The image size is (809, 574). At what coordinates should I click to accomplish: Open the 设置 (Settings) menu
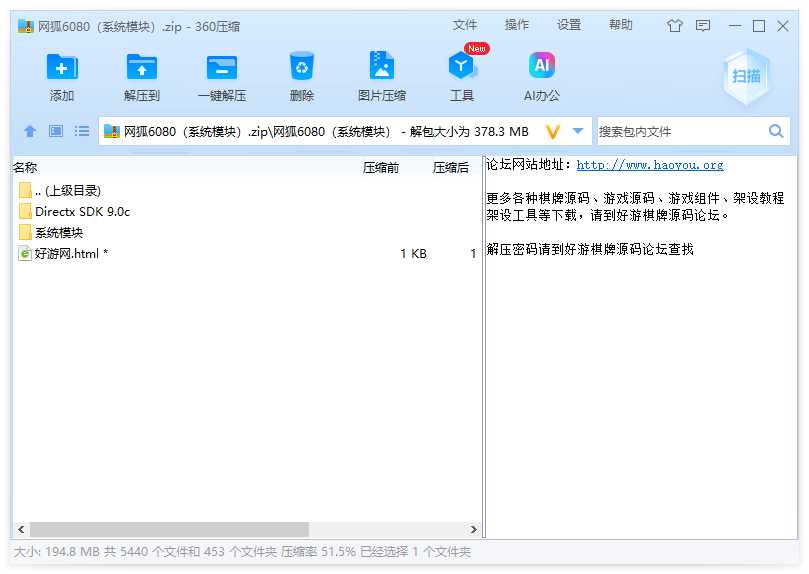[569, 25]
